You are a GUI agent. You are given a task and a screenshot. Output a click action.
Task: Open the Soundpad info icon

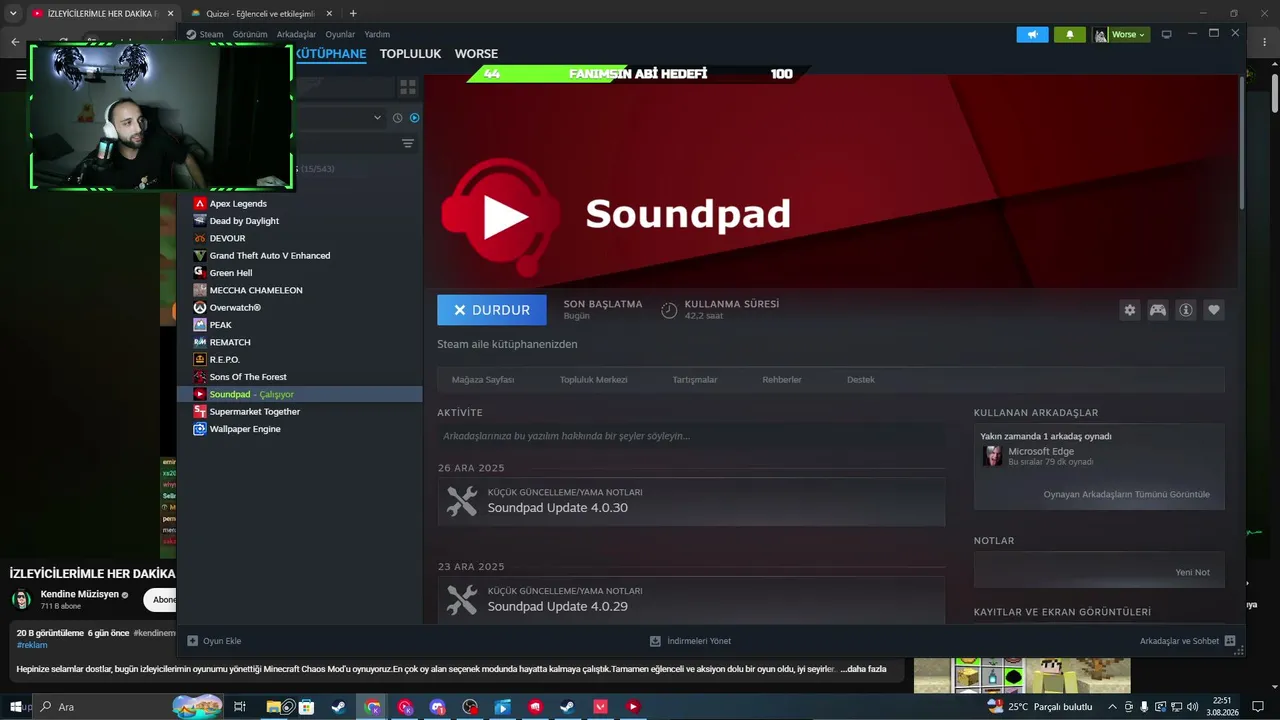pyautogui.click(x=1186, y=310)
